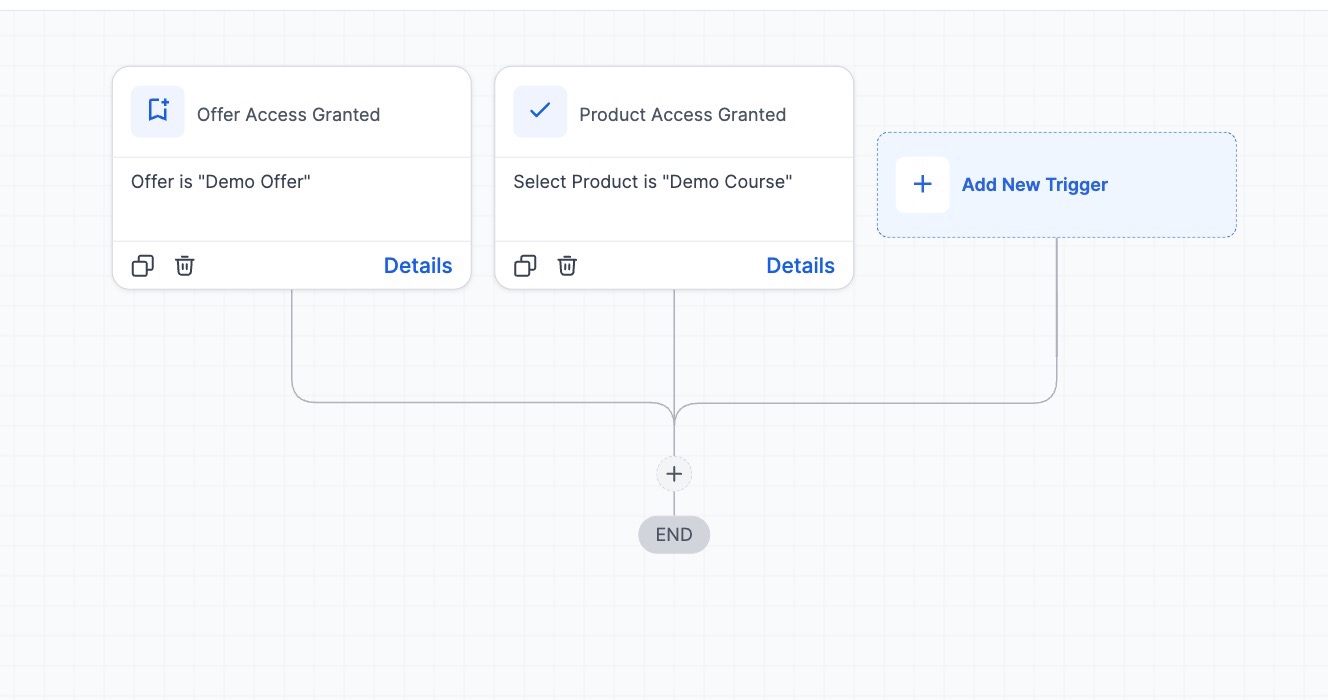Click the "Add New Trigger" label
The image size is (1328, 700).
point(1035,185)
